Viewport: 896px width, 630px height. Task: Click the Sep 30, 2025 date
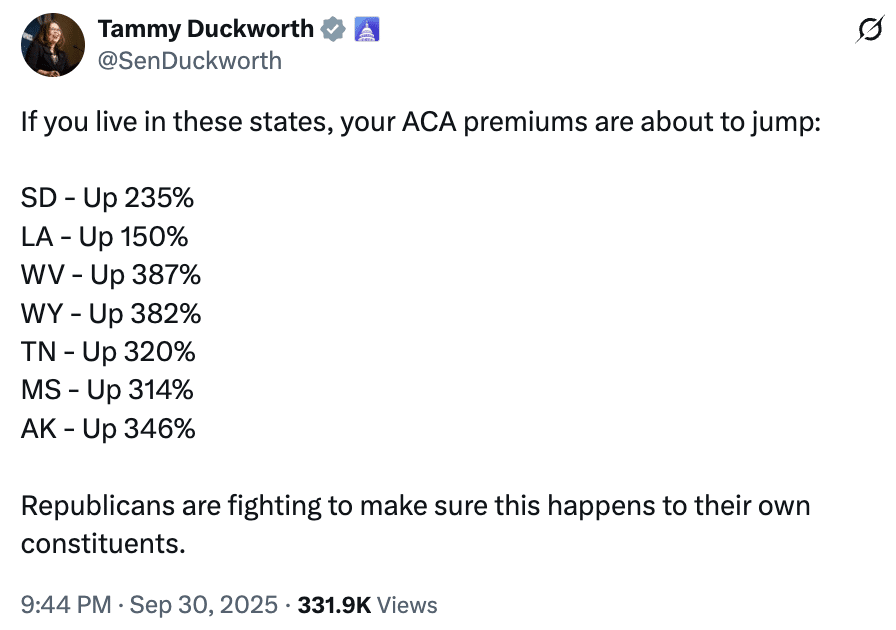tap(203, 605)
